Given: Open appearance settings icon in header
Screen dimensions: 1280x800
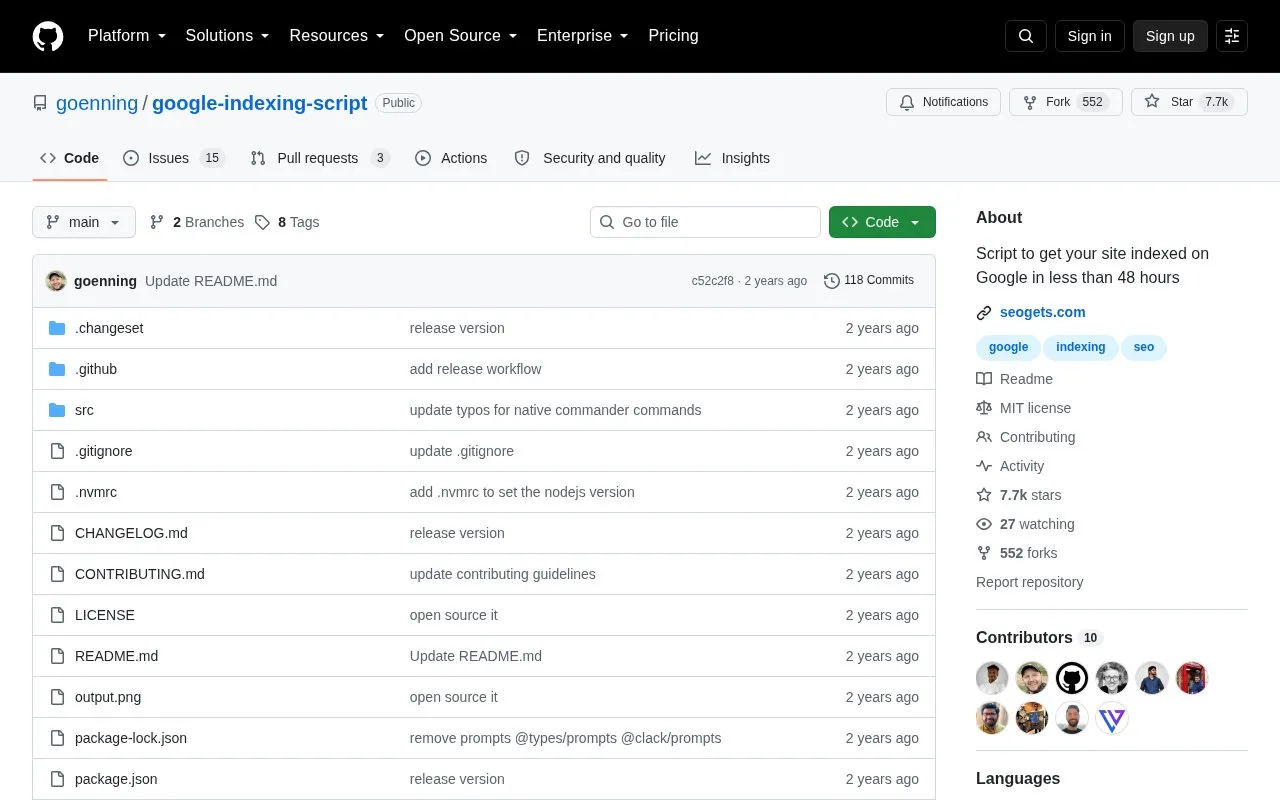Looking at the screenshot, I should coord(1232,36).
